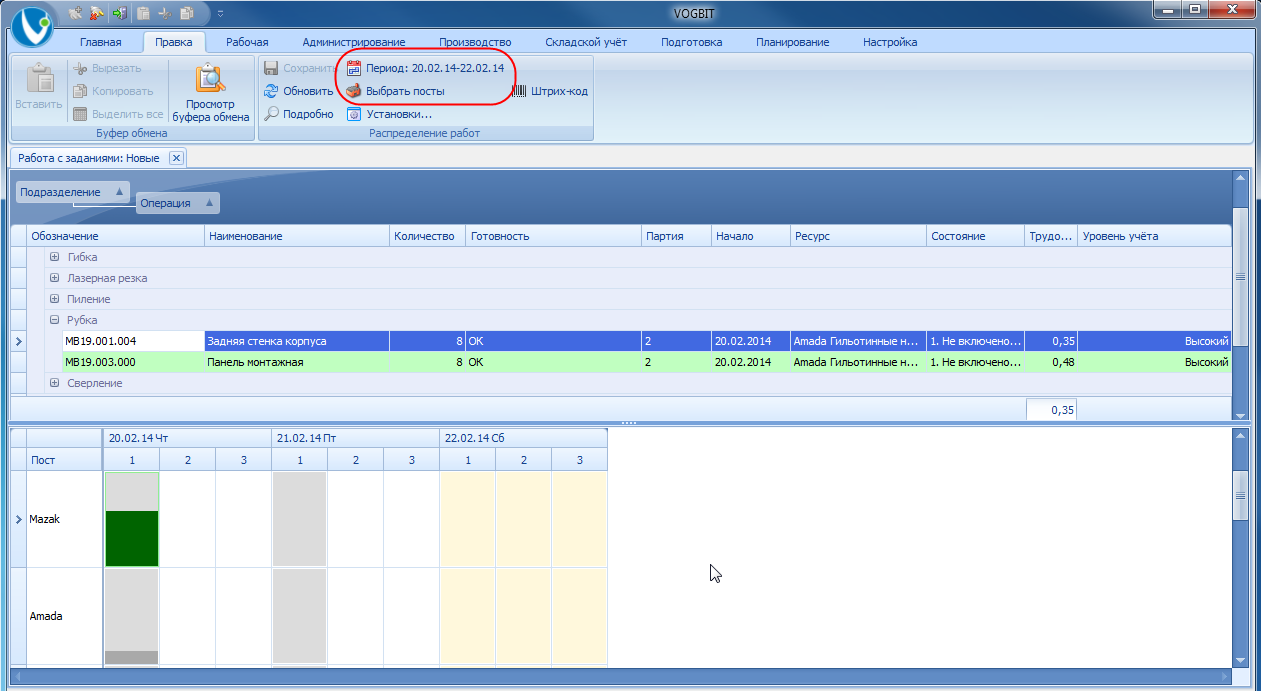Image resolution: width=1261 pixels, height=691 pixels.
Task: Expand the Сверление group row
Action: [x=54, y=383]
